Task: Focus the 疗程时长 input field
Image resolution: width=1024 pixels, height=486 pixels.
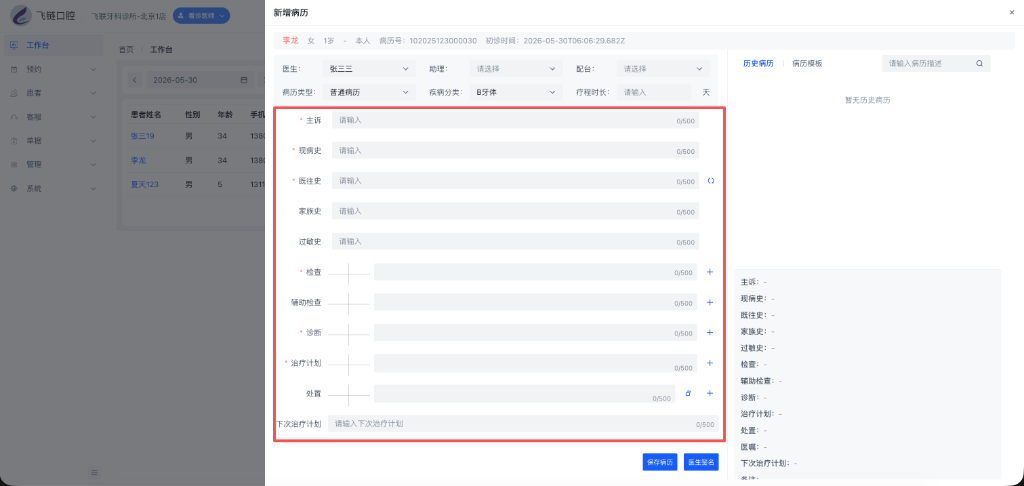Action: [x=654, y=92]
